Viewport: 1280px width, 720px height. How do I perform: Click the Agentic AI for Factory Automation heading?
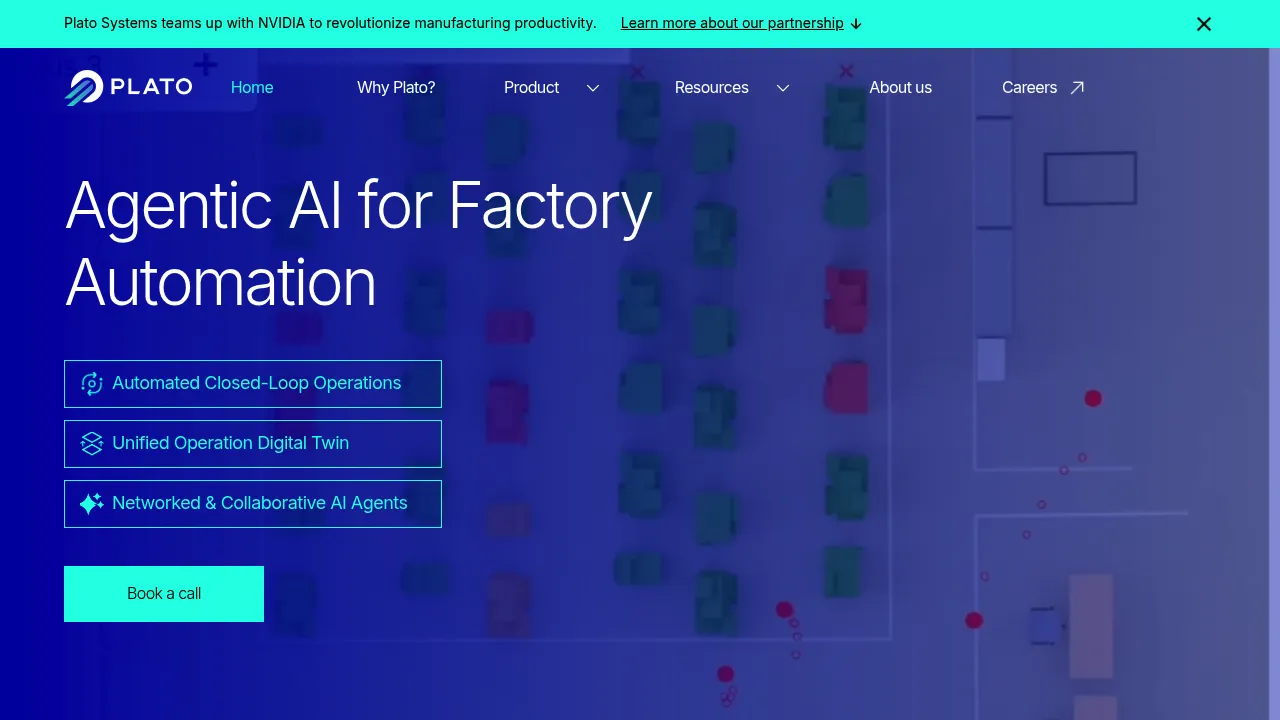359,243
